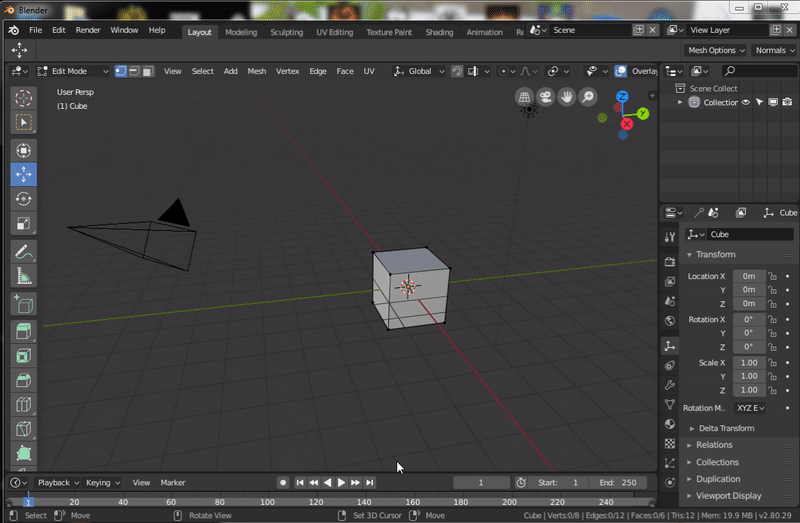Image resolution: width=800 pixels, height=523 pixels.
Task: Enable vertex select mode
Action: [120, 71]
